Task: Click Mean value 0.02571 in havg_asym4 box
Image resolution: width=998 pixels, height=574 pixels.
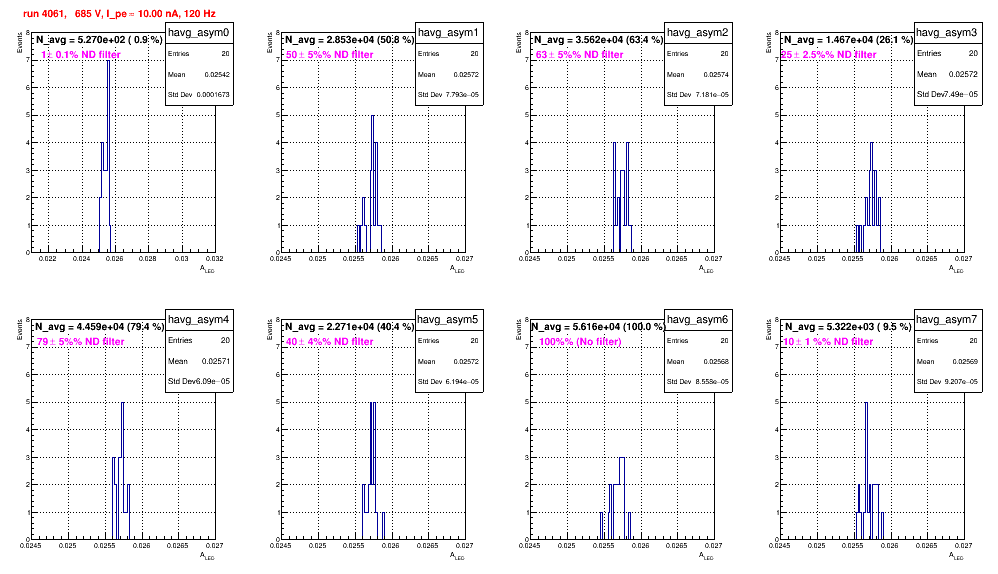Action: coord(216,361)
